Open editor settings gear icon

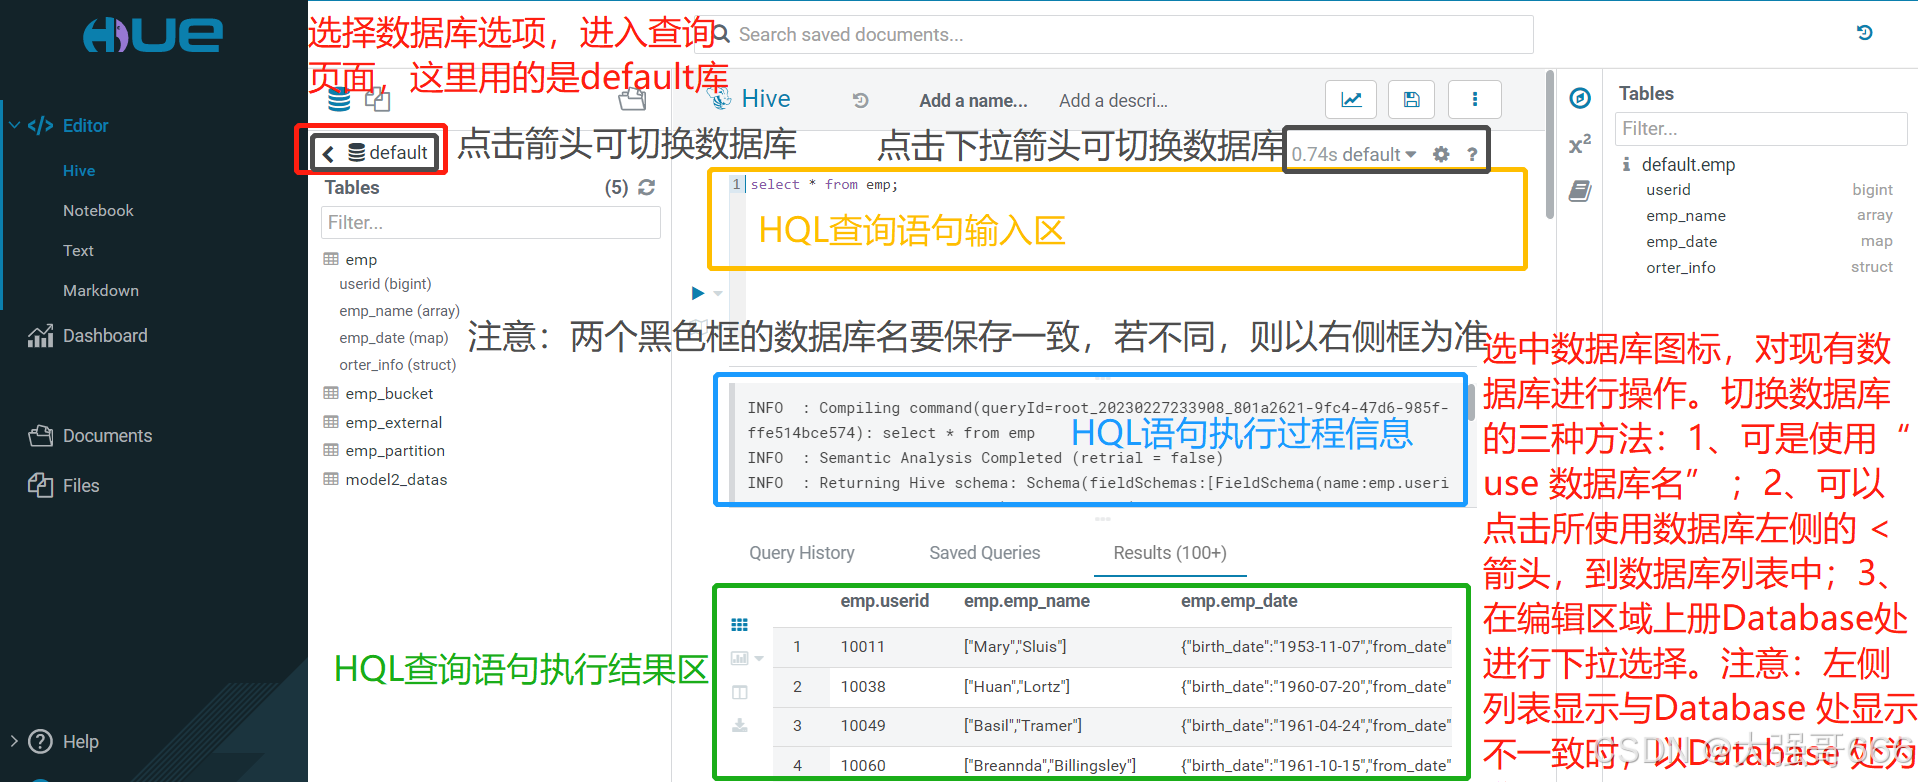click(1441, 154)
